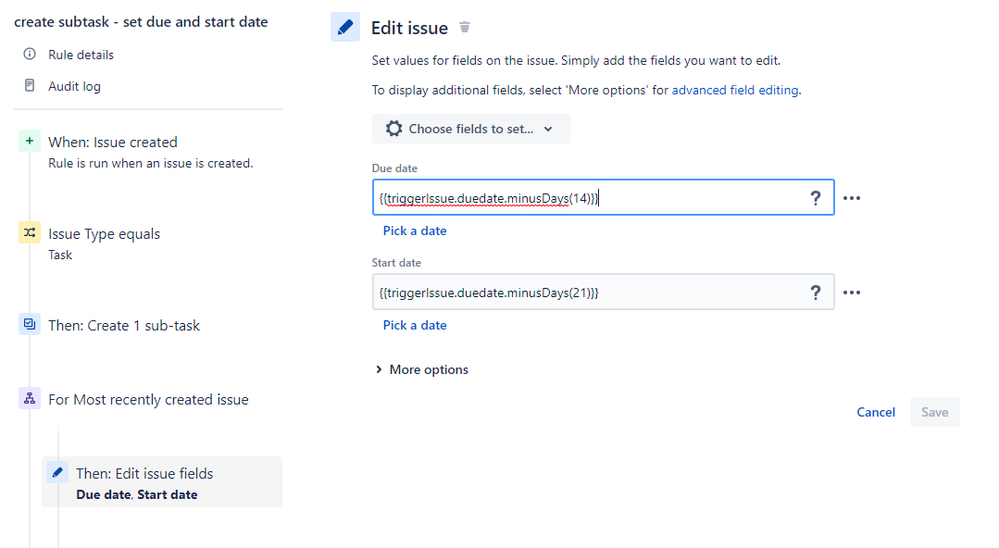Click Pick a date under Start date
This screenshot has width=999, height=548.
[415, 325]
